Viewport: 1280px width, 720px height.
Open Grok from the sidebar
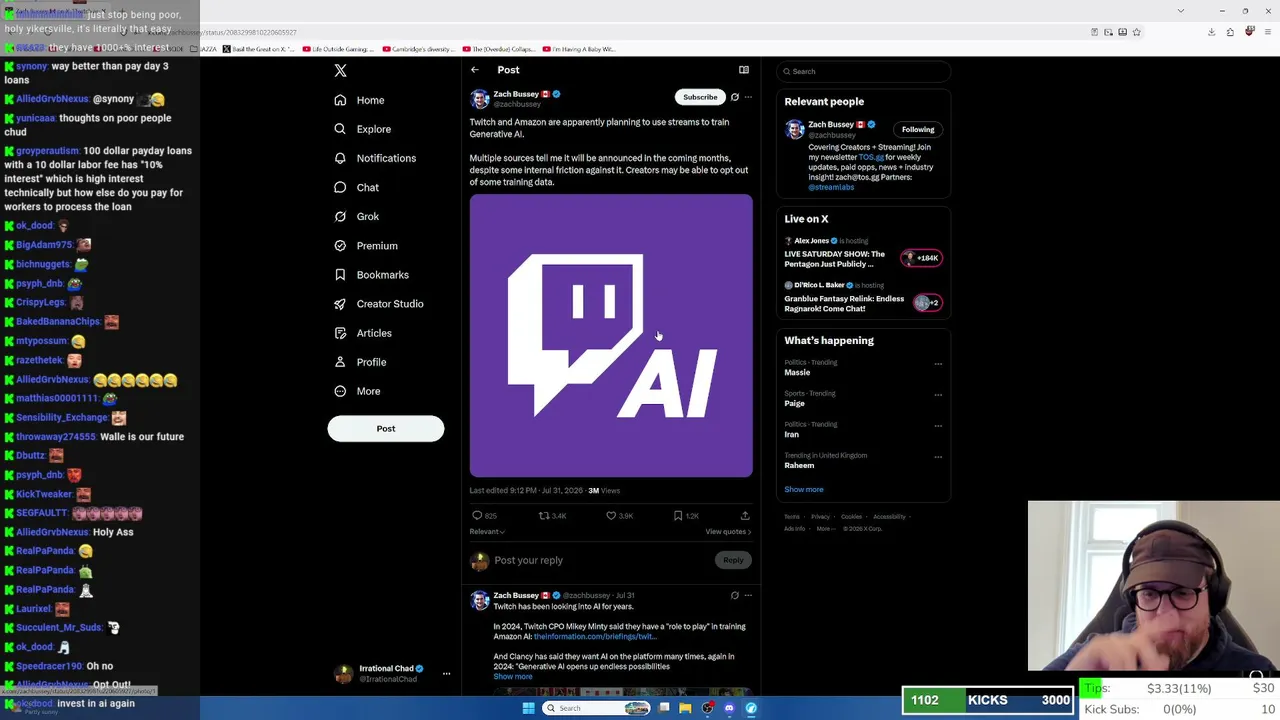(356, 216)
